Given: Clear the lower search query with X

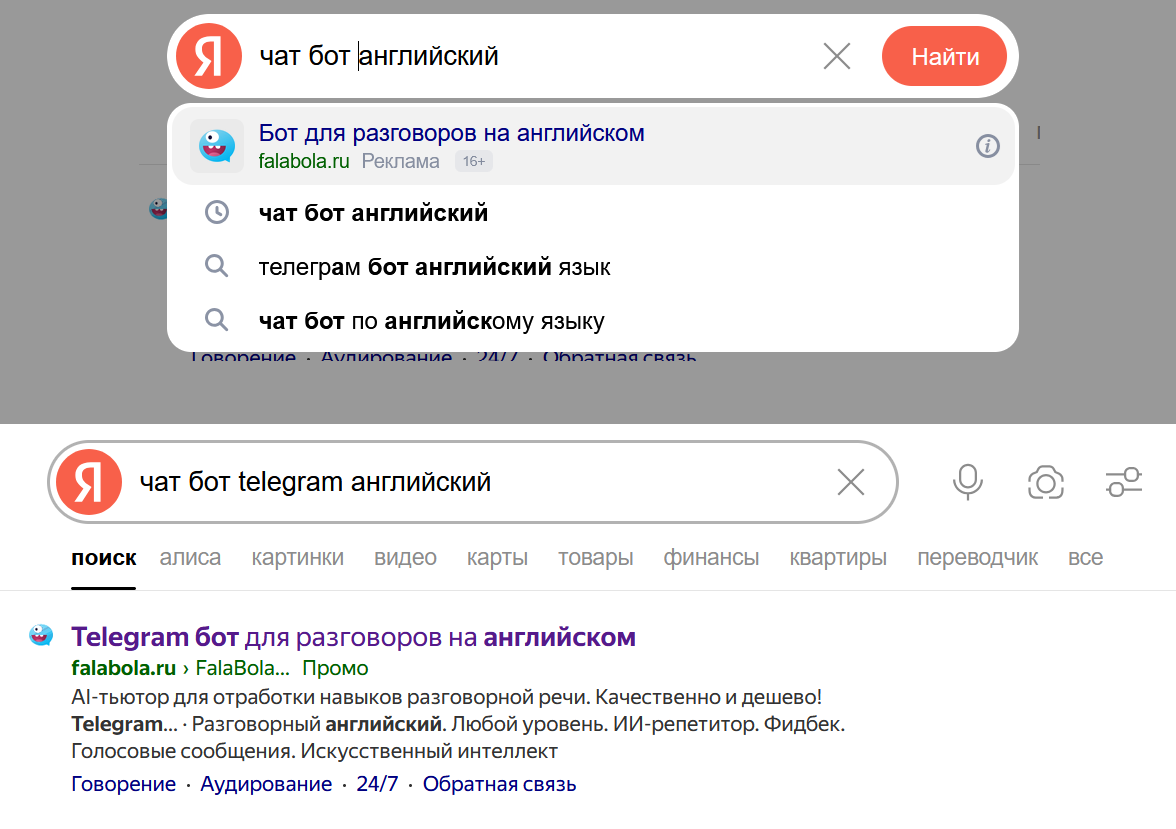Looking at the screenshot, I should coord(850,483).
